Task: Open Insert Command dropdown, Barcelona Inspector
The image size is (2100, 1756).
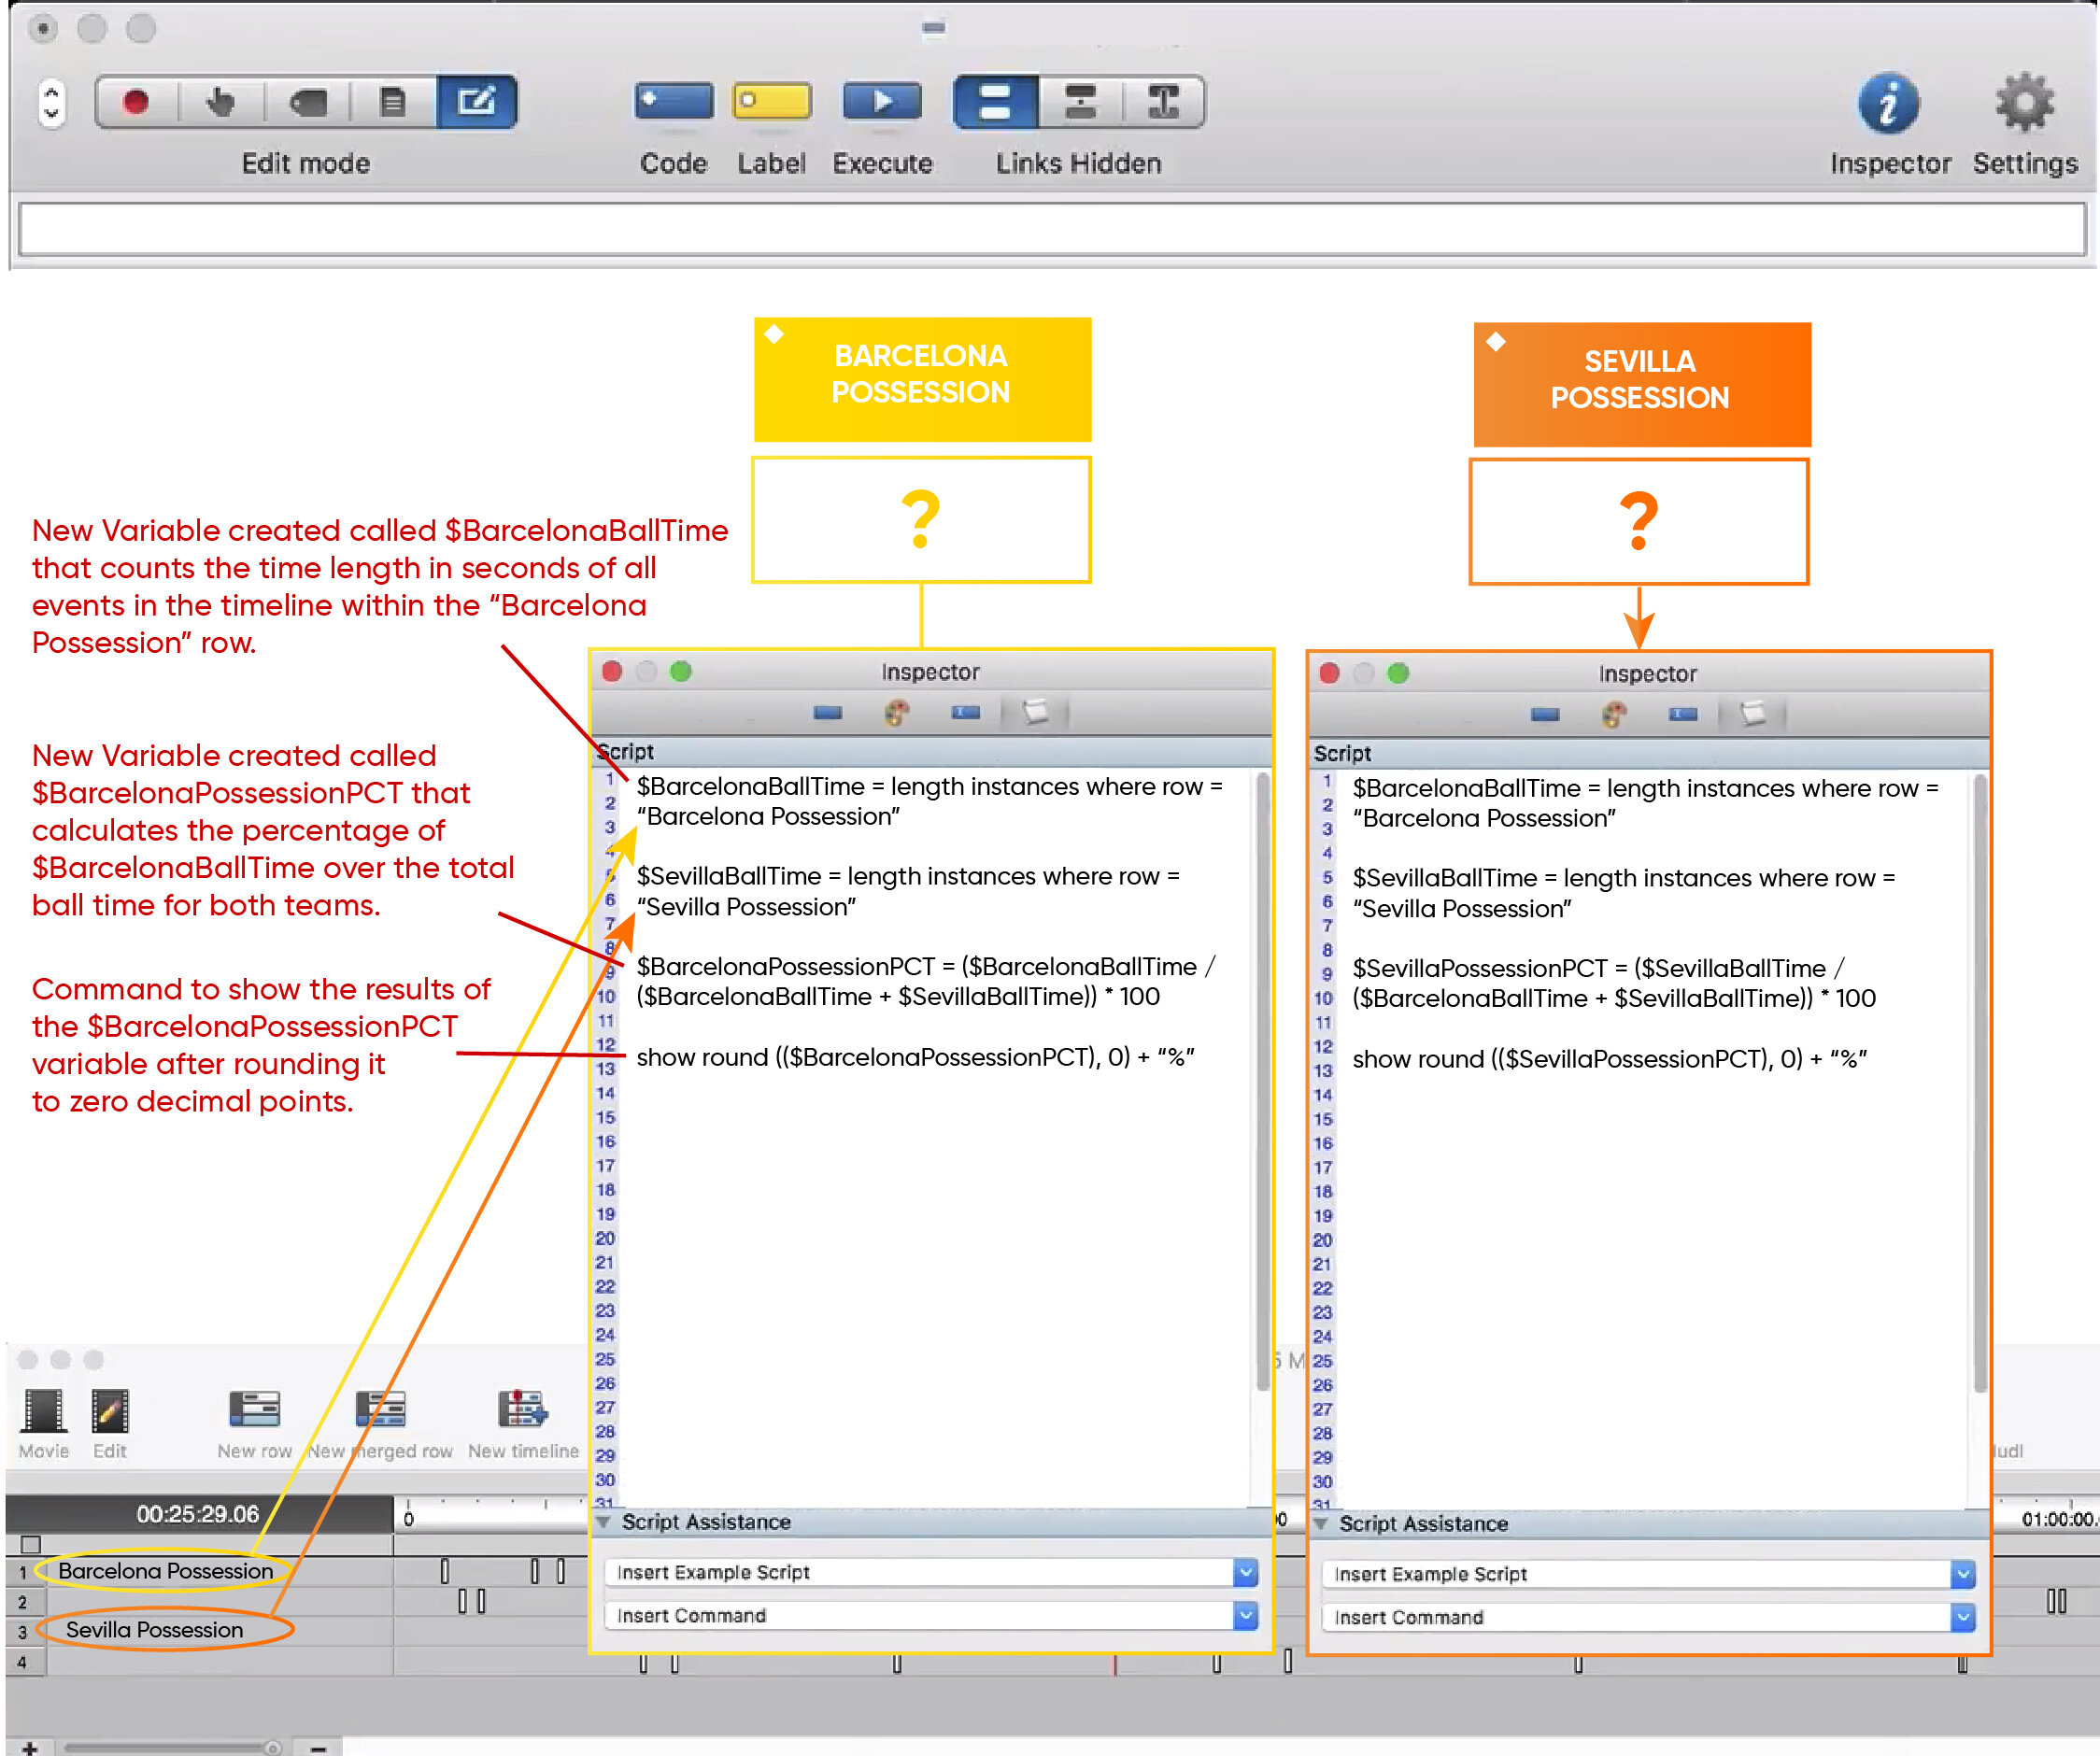Action: tap(931, 1615)
